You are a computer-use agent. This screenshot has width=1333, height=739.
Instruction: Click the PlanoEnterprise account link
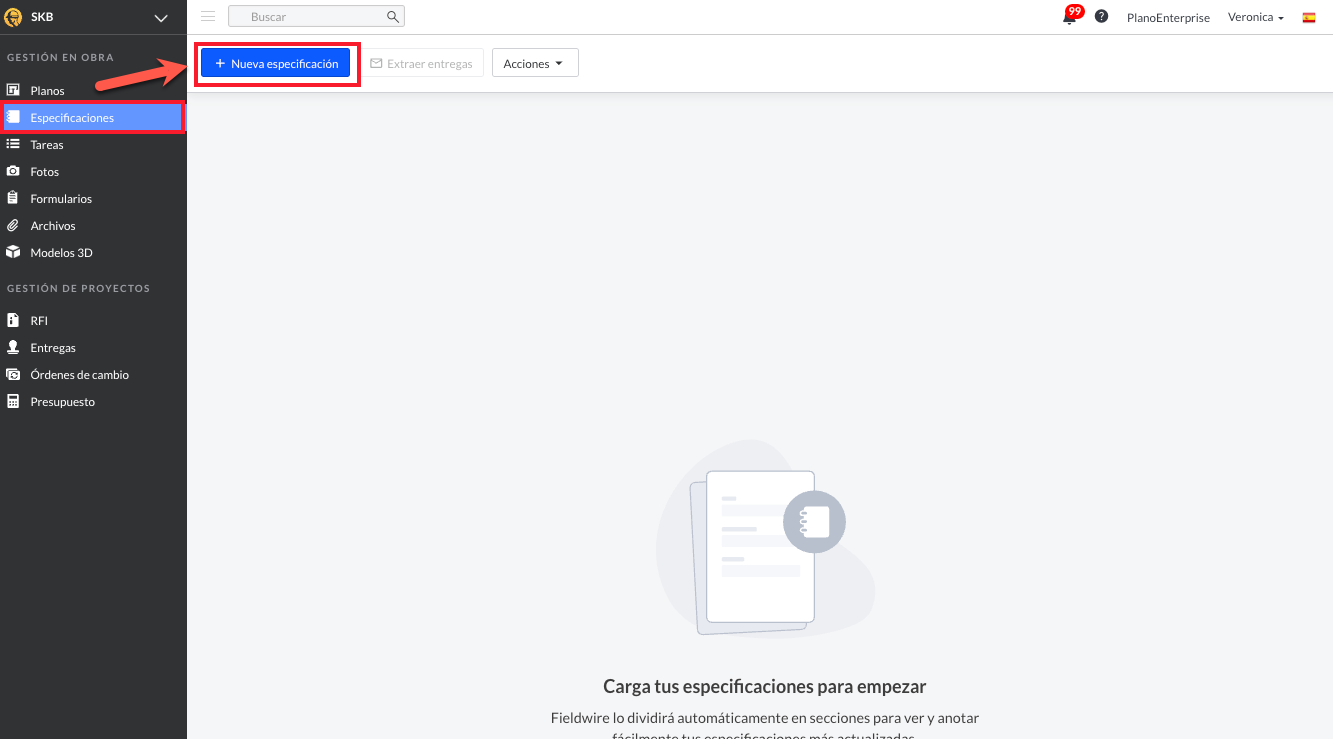1167,18
